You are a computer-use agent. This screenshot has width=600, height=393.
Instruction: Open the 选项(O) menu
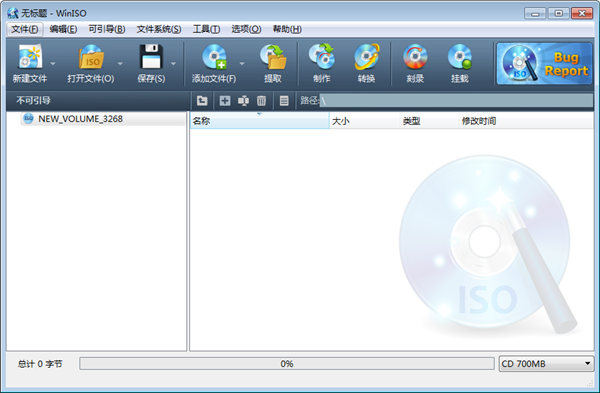point(246,29)
